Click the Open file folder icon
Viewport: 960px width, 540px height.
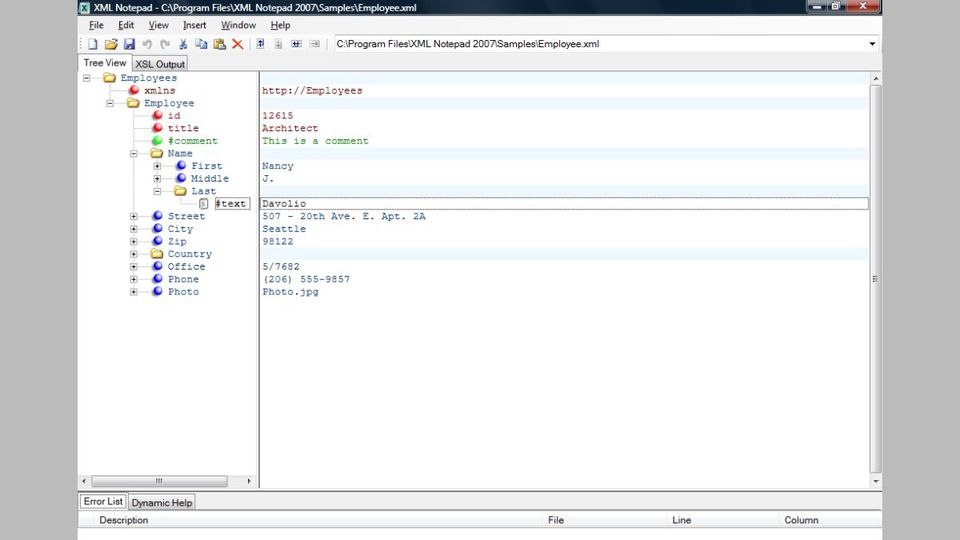[x=111, y=44]
